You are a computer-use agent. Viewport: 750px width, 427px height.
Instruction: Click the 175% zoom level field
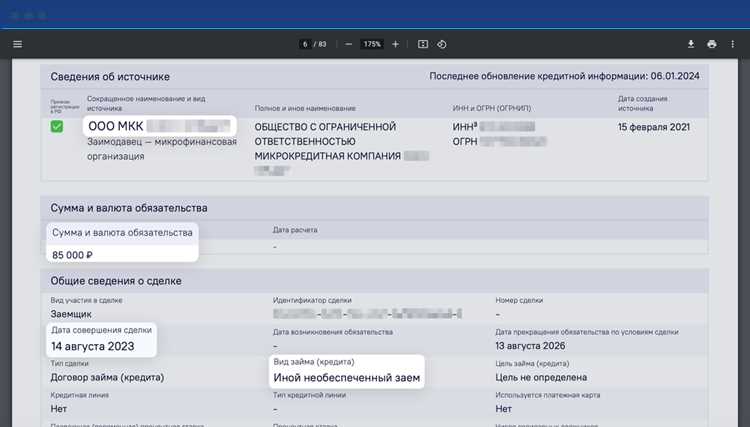pyautogui.click(x=372, y=44)
